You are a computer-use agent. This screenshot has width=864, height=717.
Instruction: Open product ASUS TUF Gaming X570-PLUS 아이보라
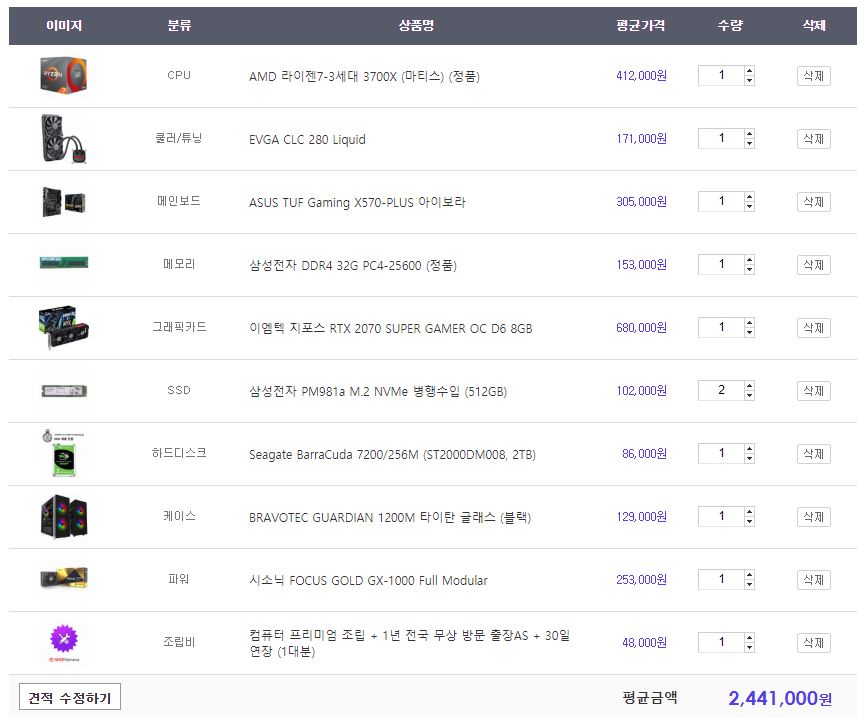click(x=357, y=202)
